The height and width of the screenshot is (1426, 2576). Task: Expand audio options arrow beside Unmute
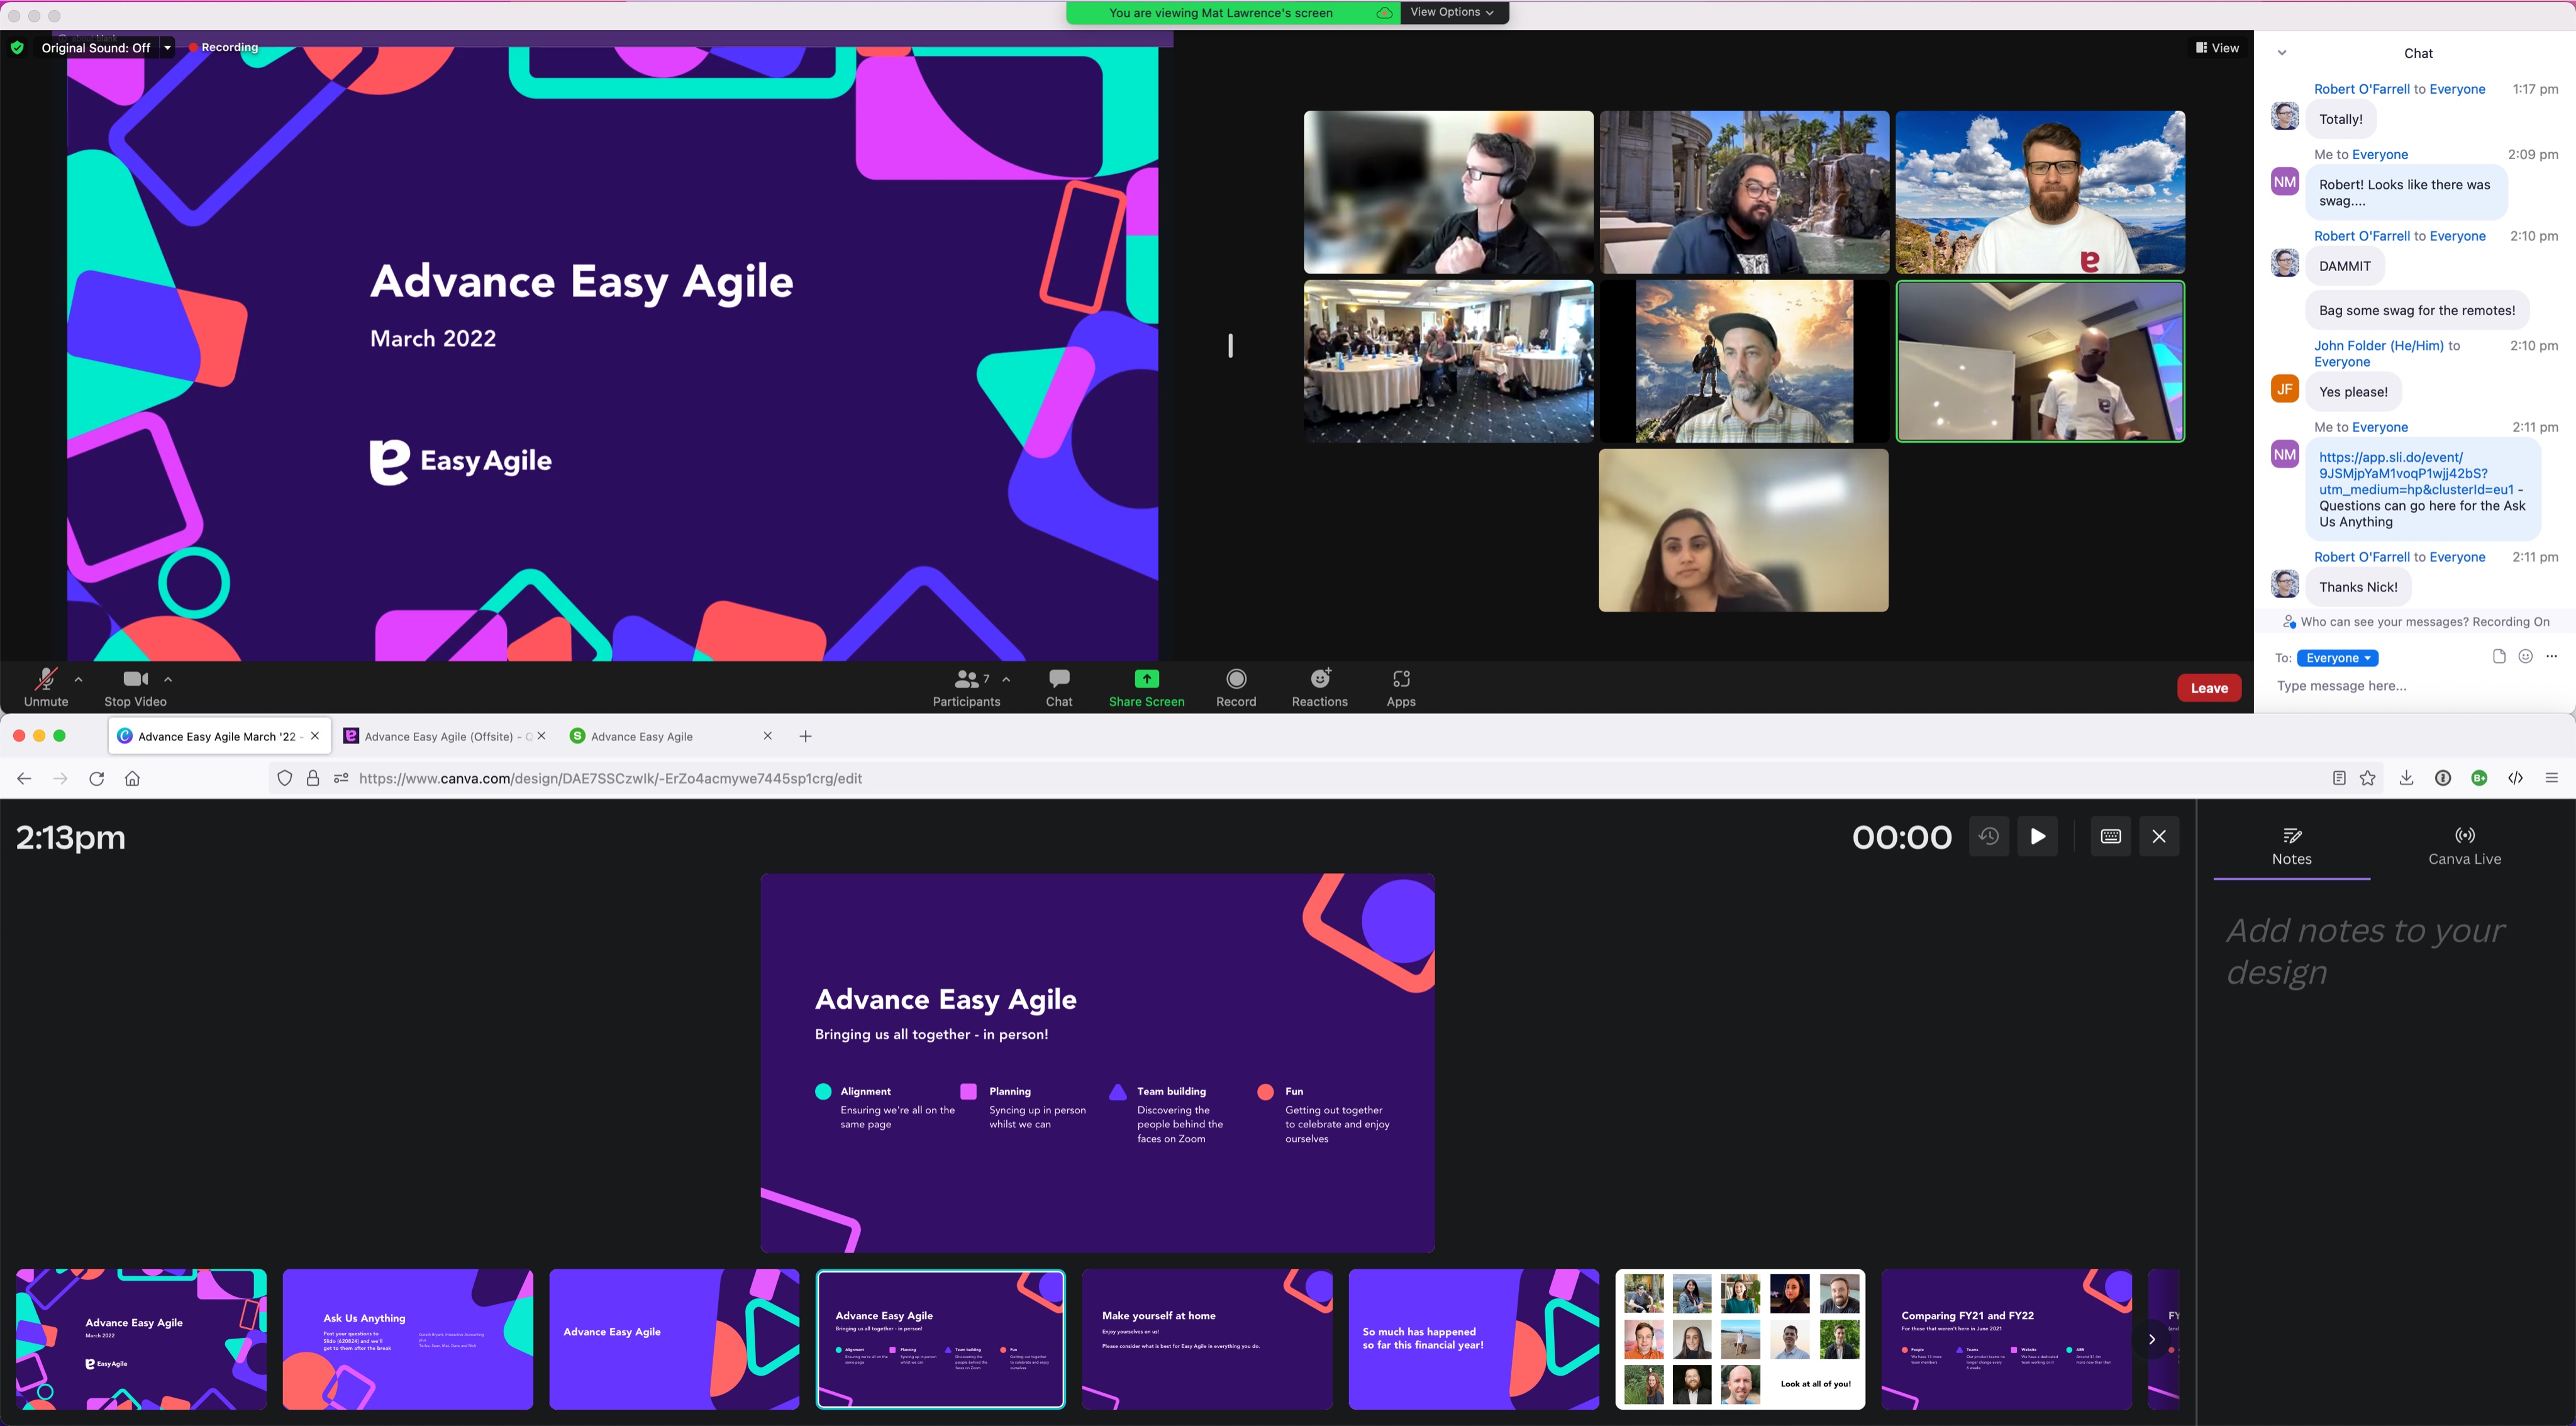[78, 679]
